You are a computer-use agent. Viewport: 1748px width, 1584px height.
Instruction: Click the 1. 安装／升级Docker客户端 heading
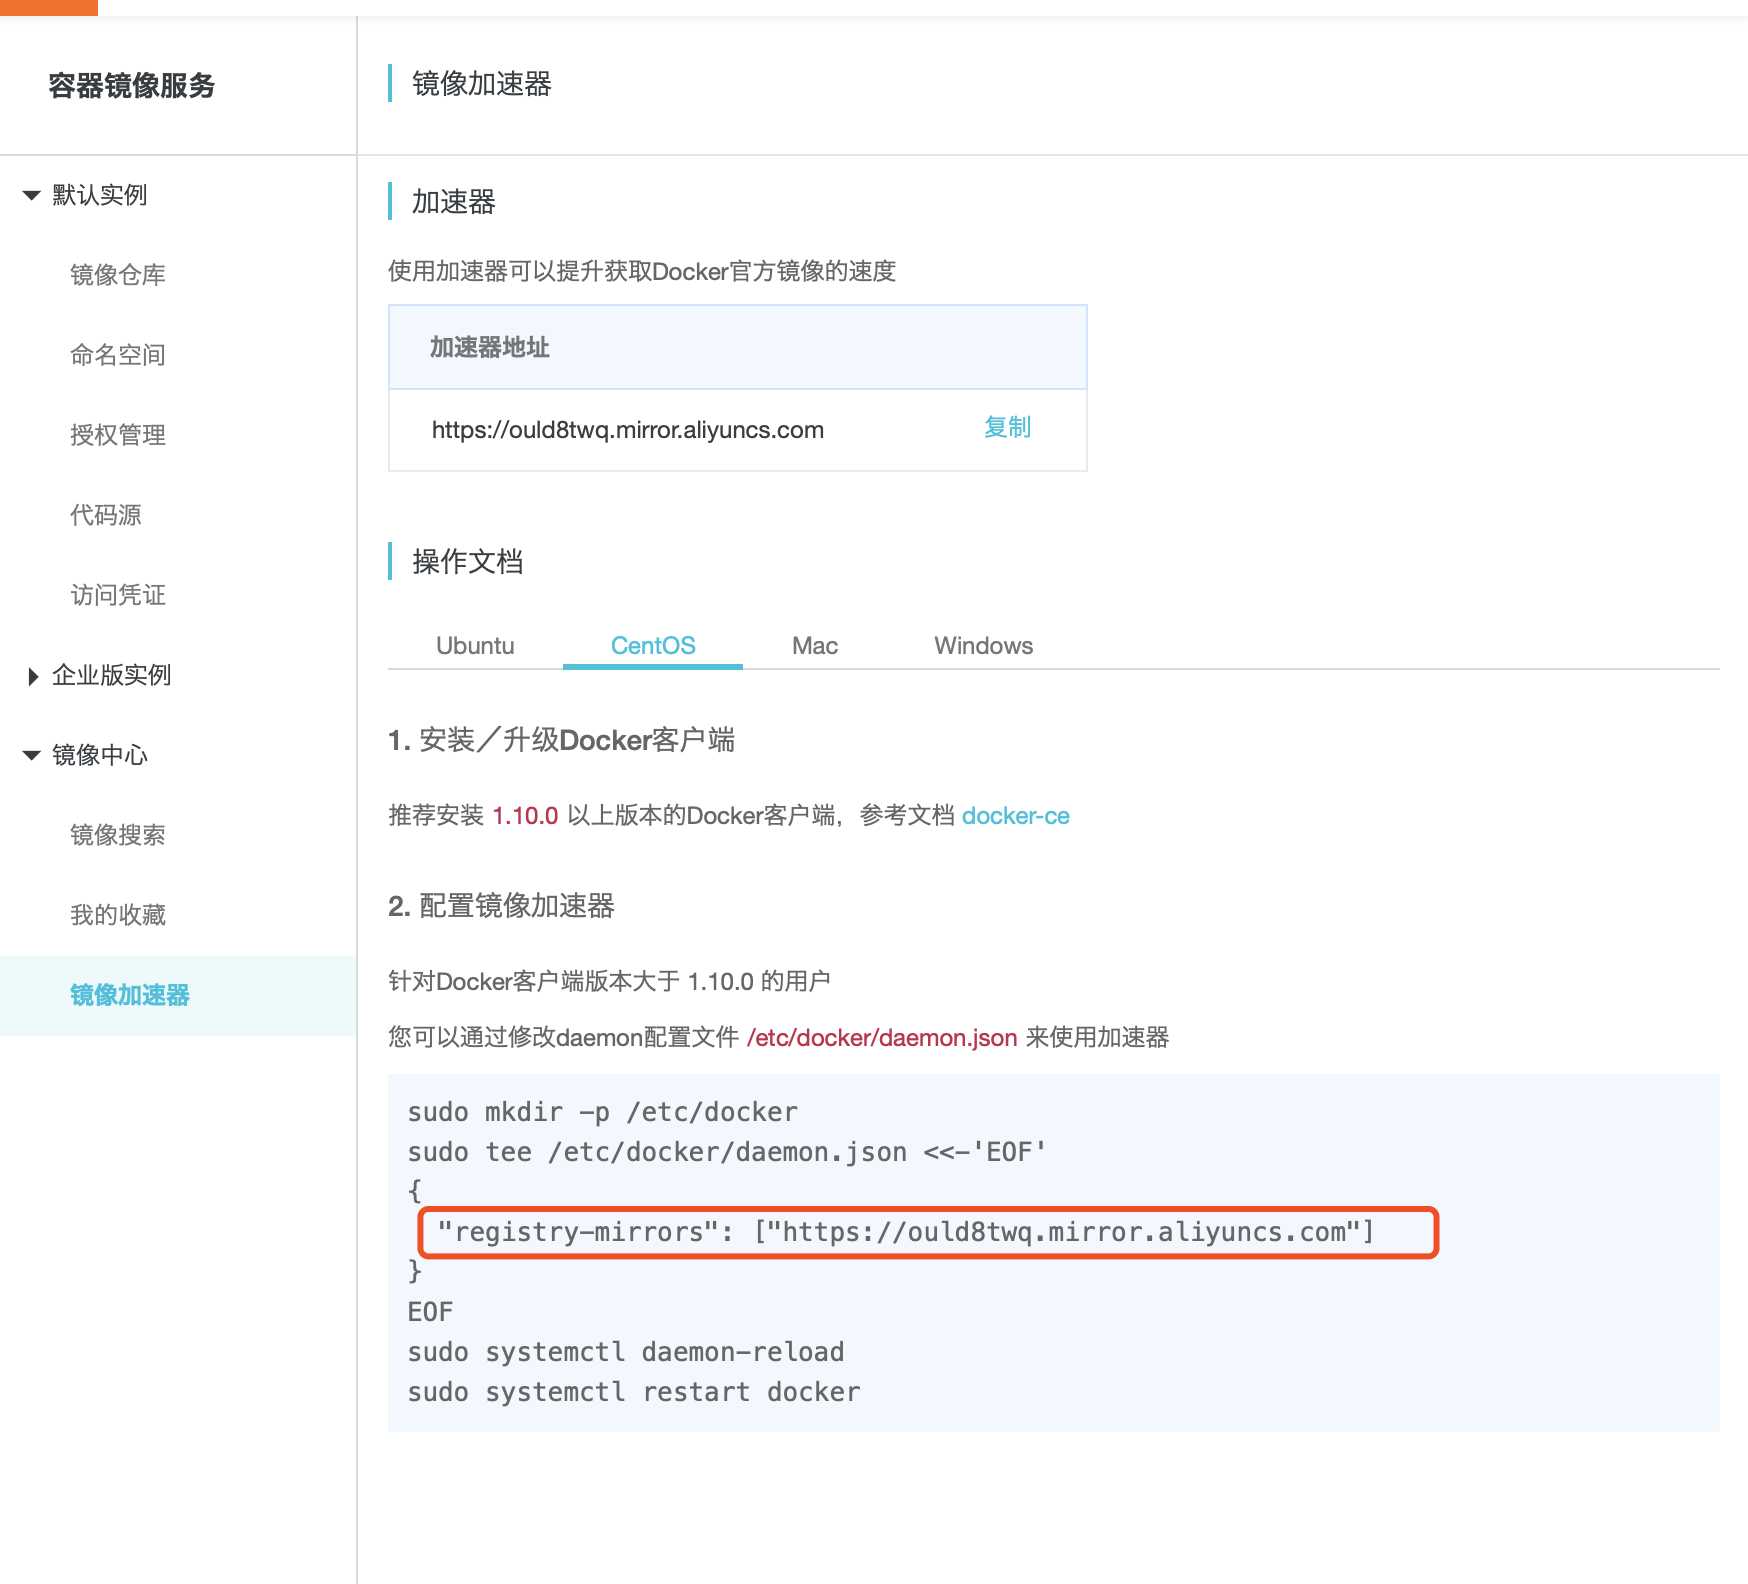tap(562, 740)
